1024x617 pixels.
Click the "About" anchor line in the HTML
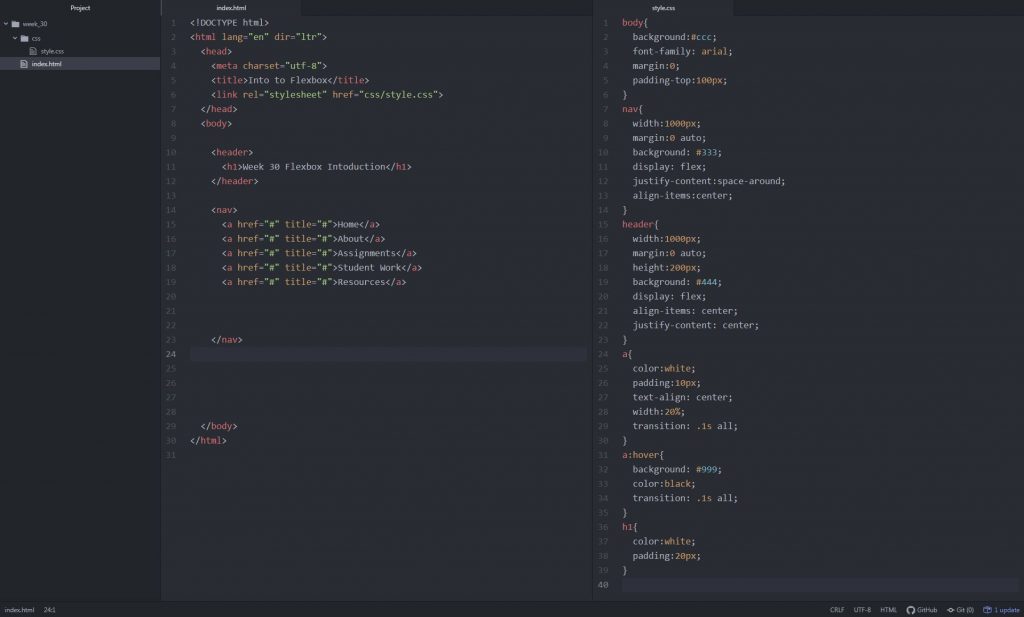pyautogui.click(x=303, y=239)
